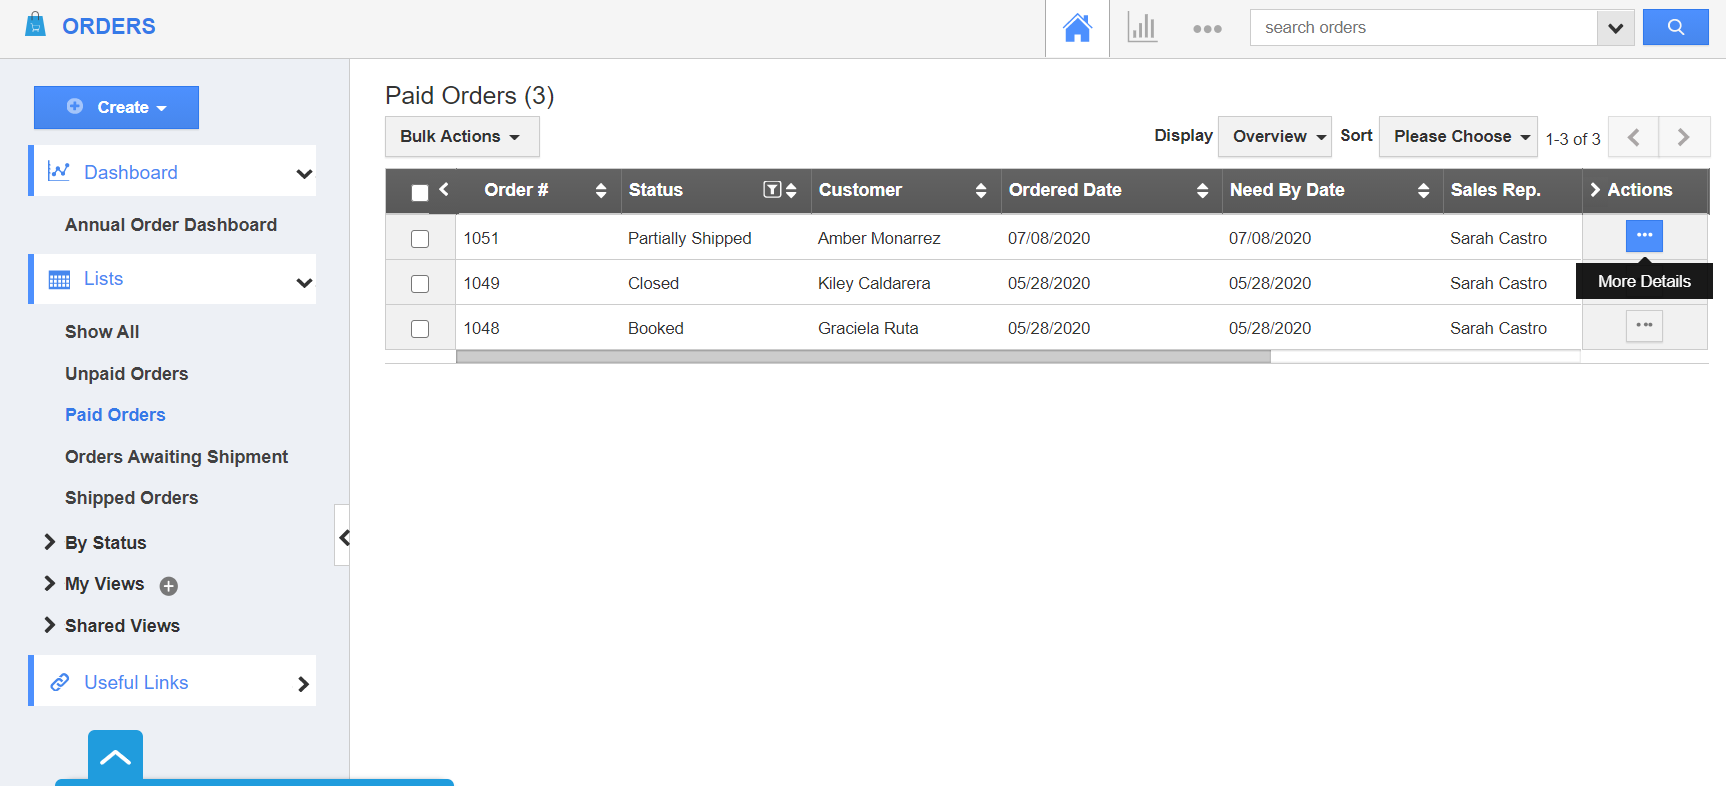Screen dimensions: 1726x786
Task: Open Unpaid Orders list
Action: [x=126, y=374]
